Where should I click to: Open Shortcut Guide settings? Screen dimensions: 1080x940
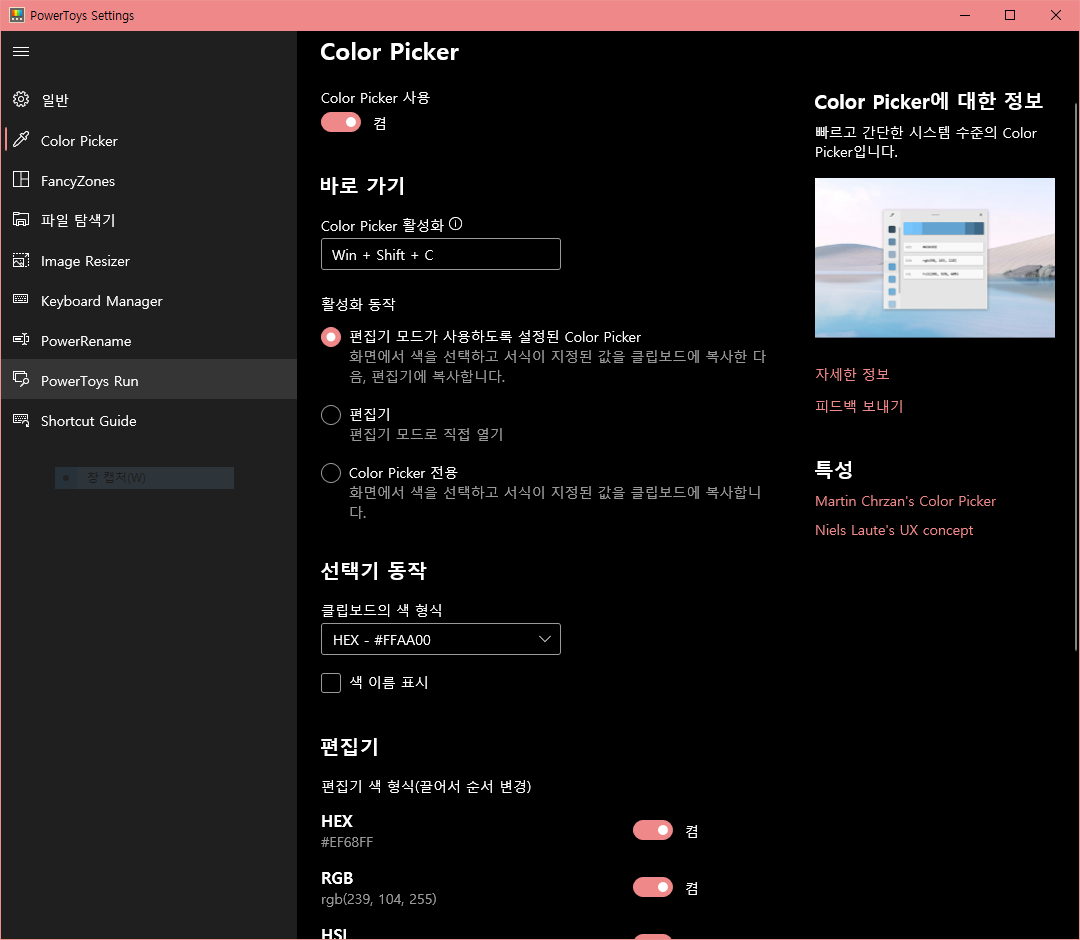pyautogui.click(x=149, y=421)
